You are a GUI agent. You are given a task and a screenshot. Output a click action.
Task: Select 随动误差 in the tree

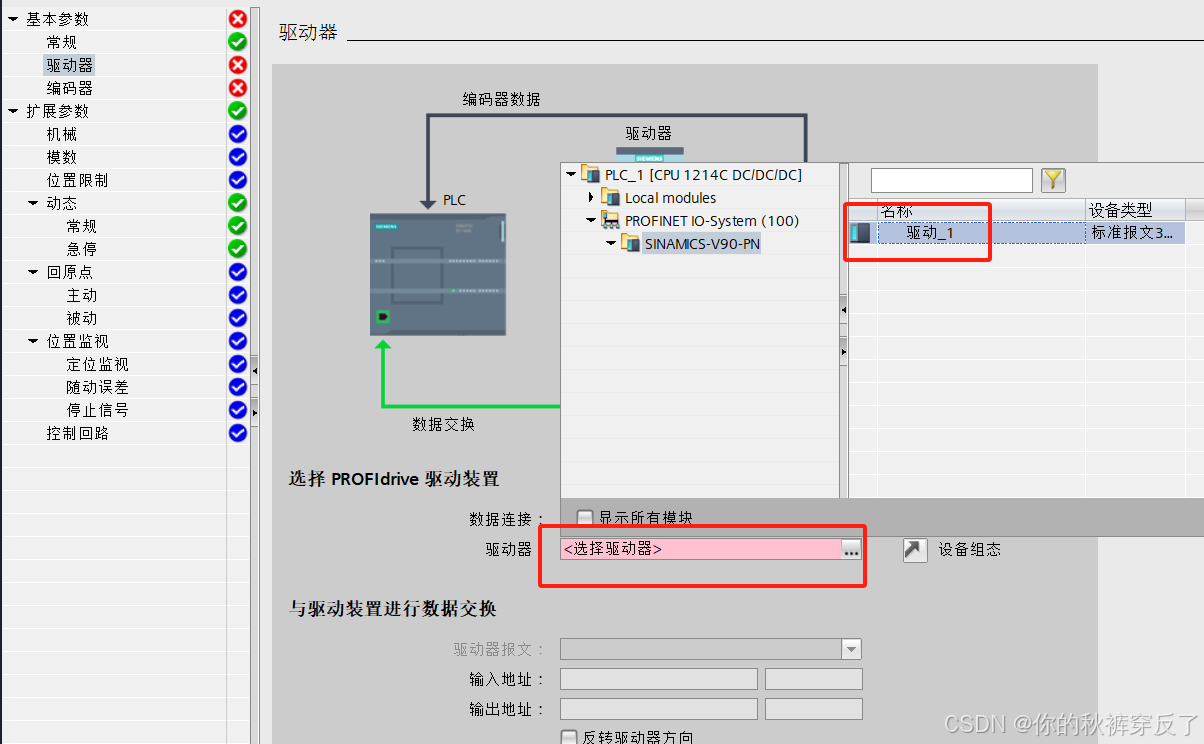pyautogui.click(x=97, y=387)
